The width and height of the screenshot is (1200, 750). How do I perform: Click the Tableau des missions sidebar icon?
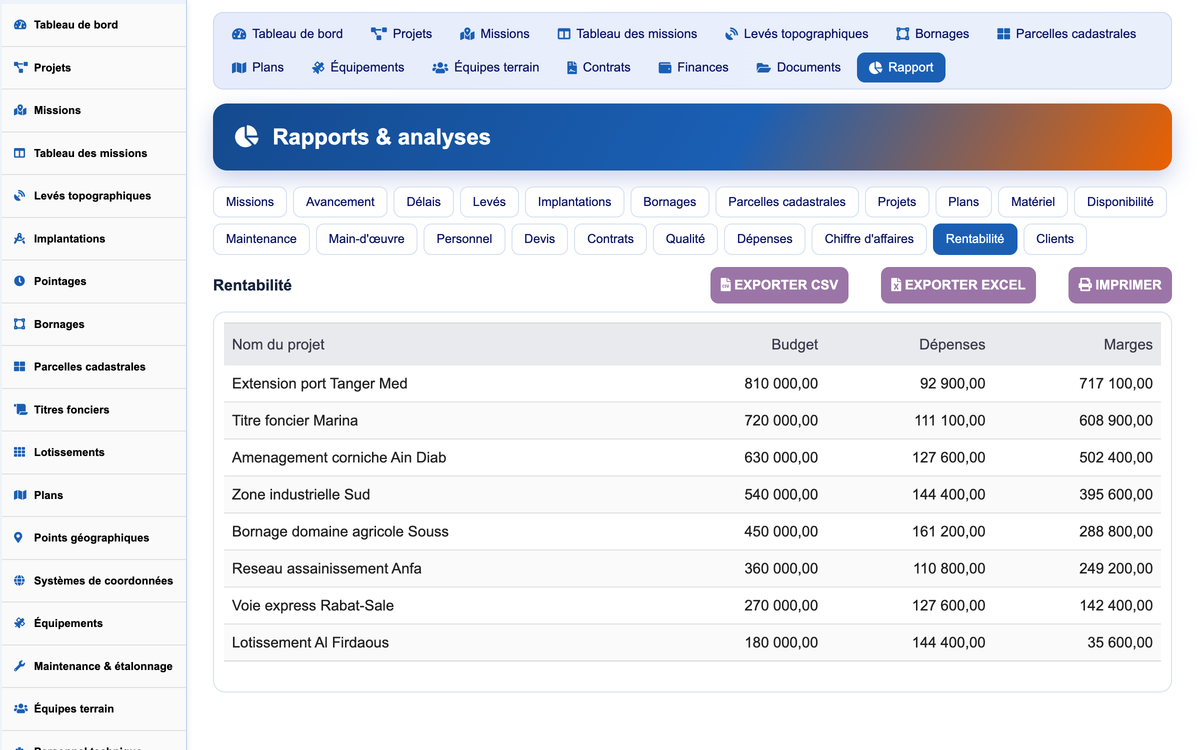[x=20, y=153]
